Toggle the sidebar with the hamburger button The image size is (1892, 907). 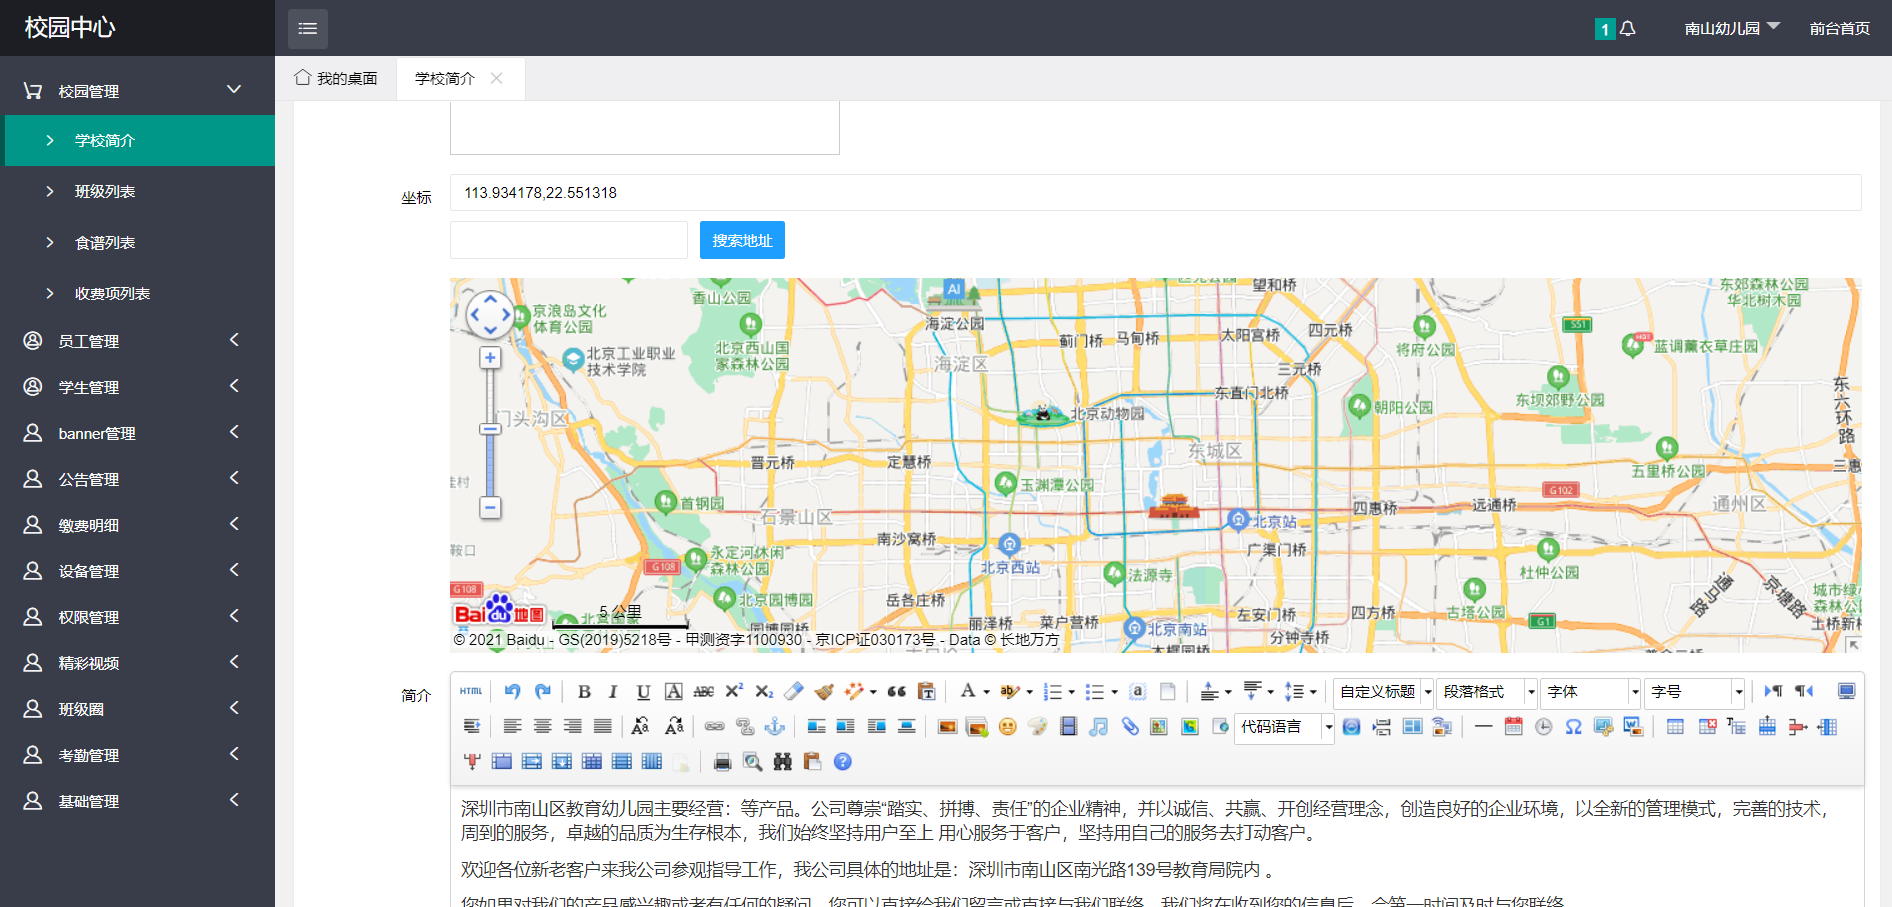pos(308,29)
